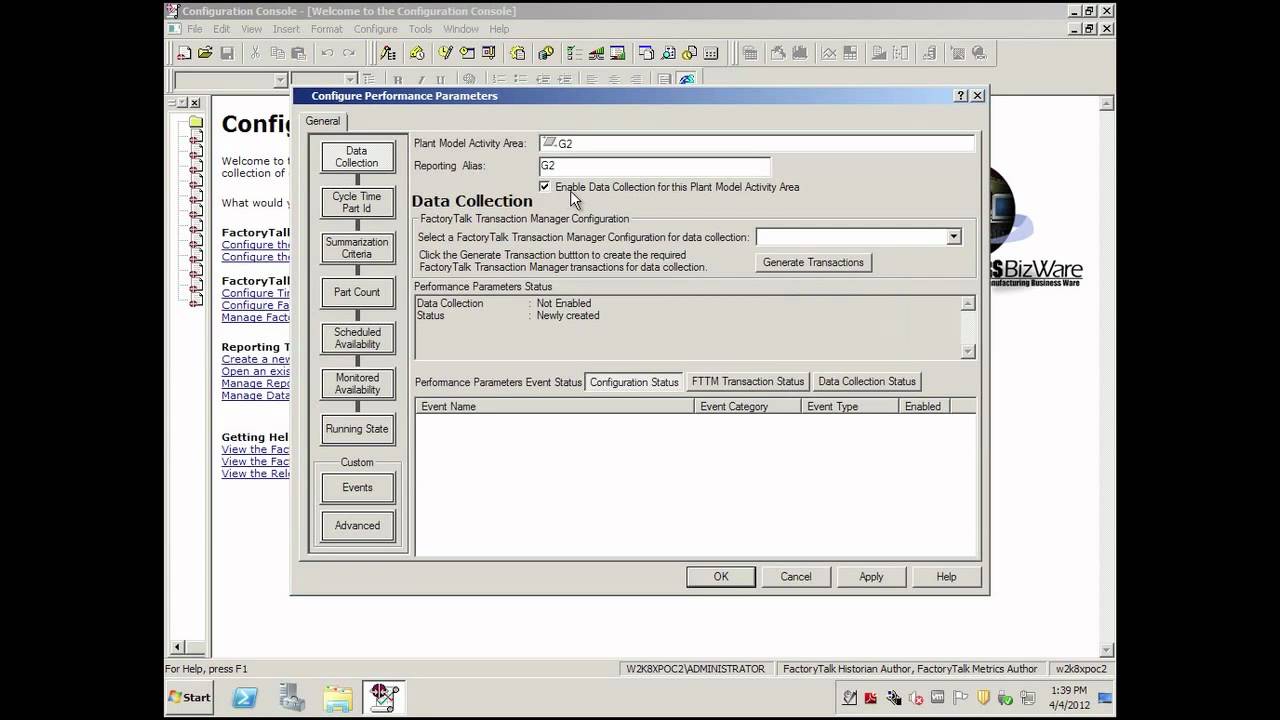Image resolution: width=1280 pixels, height=720 pixels.
Task: Click the Copy toolbar icon
Action: click(277, 53)
